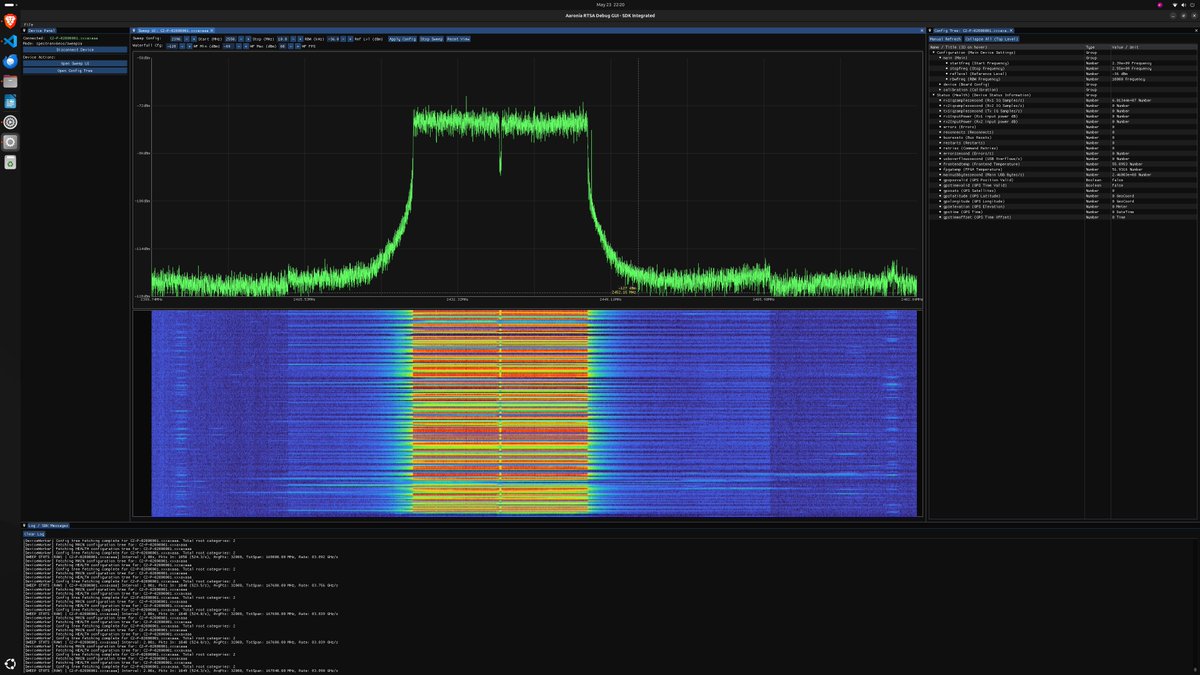Click the Stop (MHz) value field
Viewport: 1200px width, 675px height.
tap(231, 39)
